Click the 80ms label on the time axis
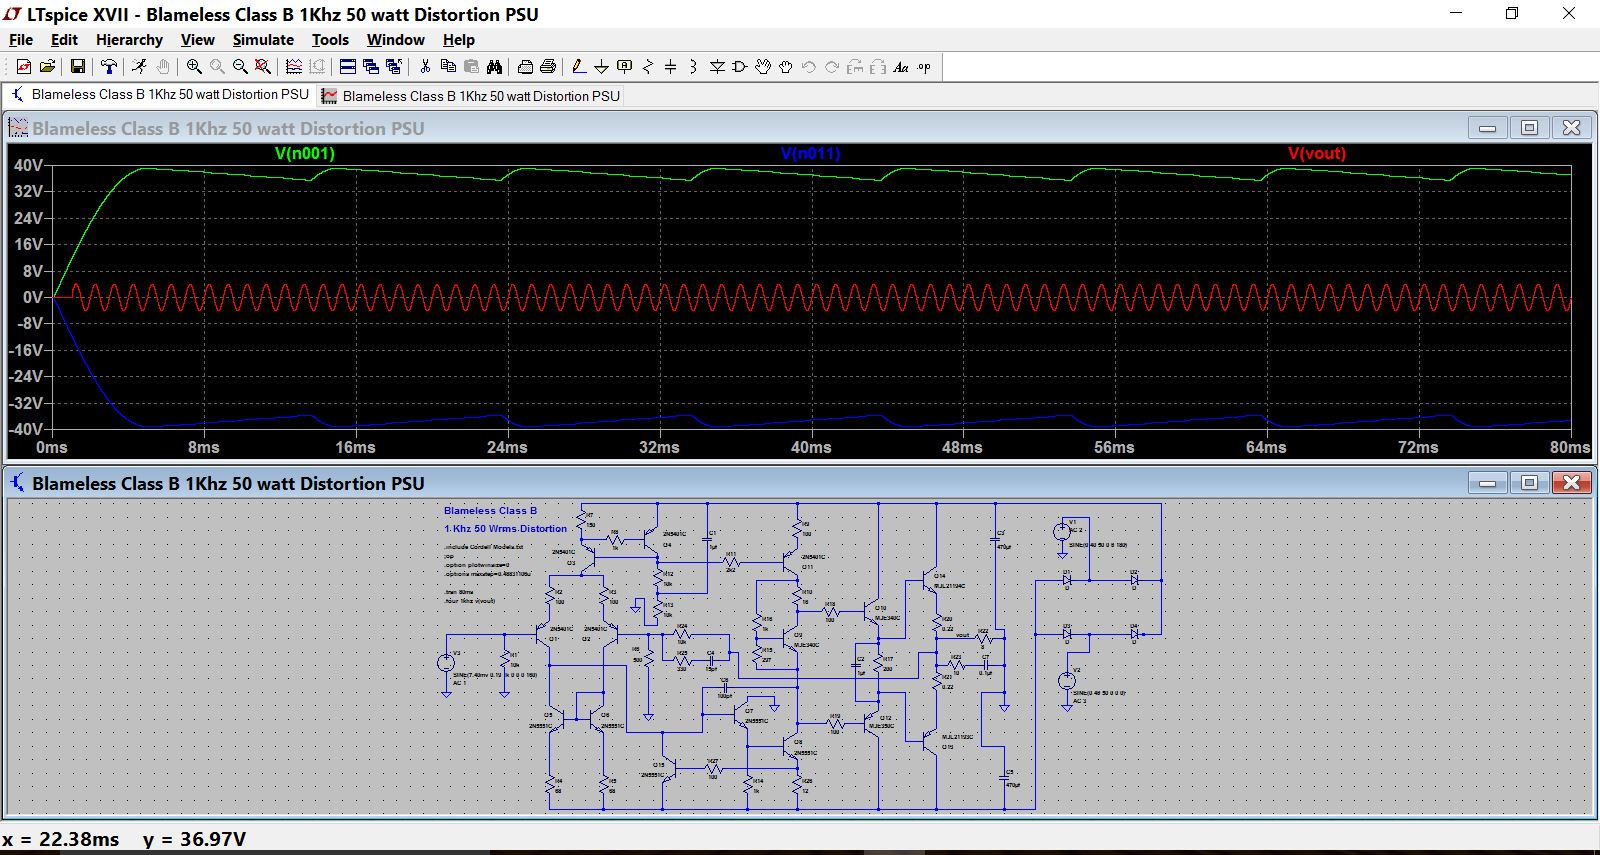 1570,447
